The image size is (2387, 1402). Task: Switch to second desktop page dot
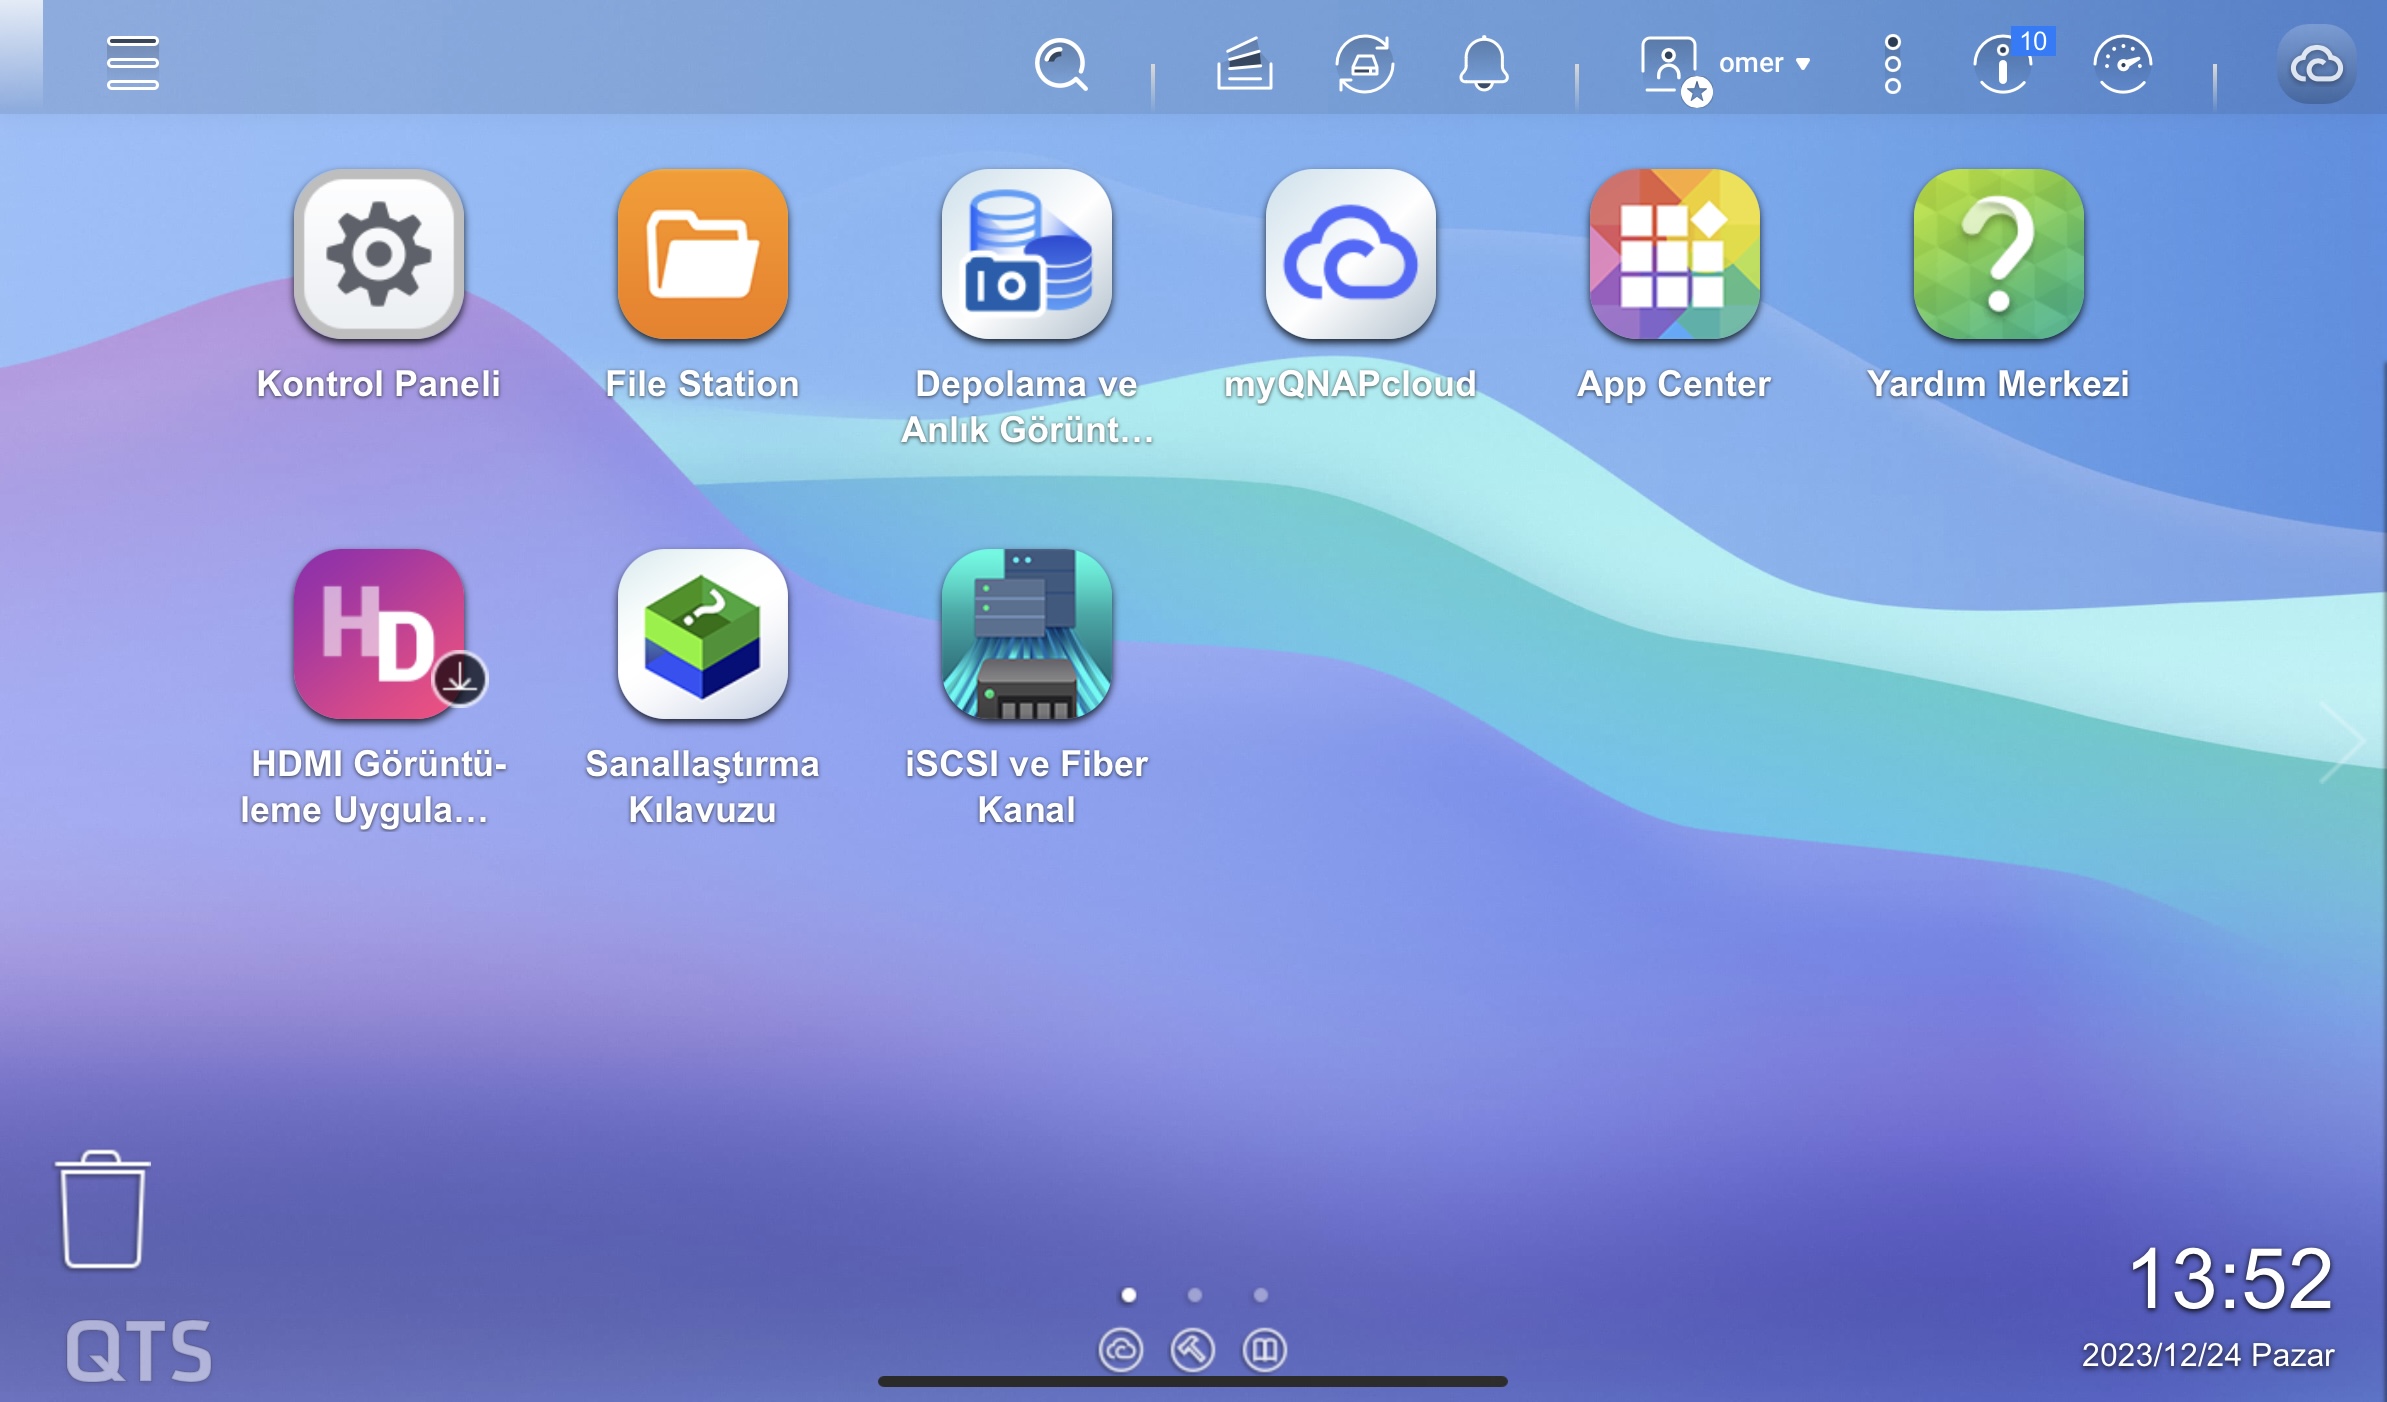pos(1195,1295)
